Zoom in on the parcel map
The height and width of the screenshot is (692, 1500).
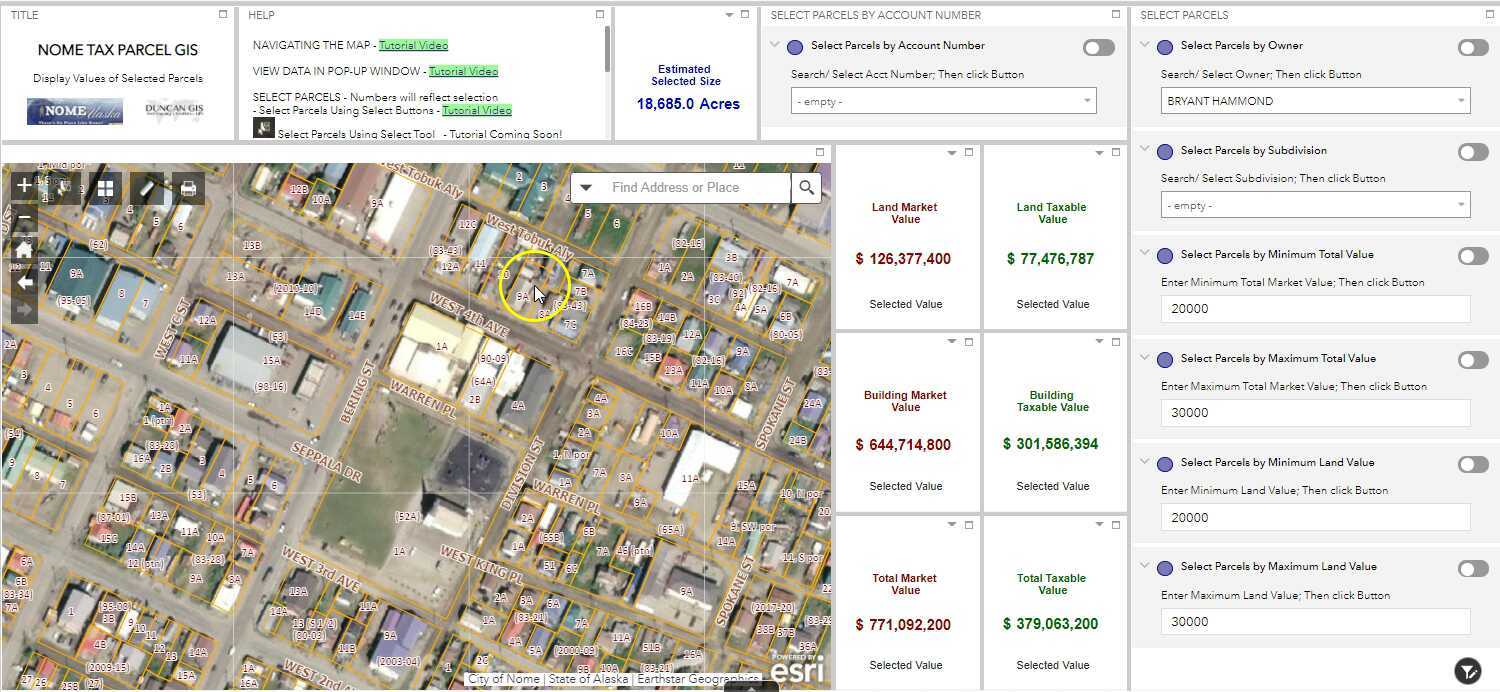24,186
